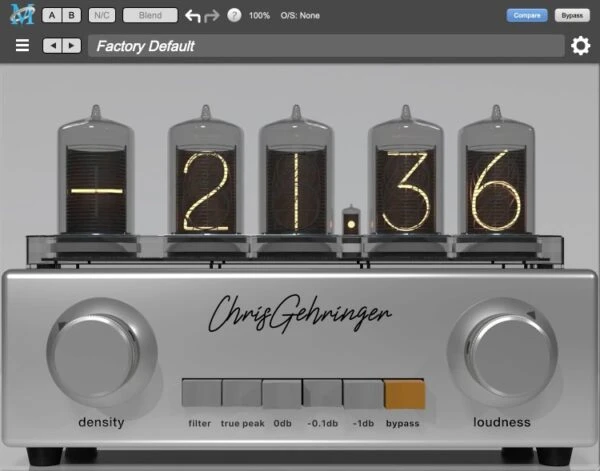
Task: Click the blue Compare button
Action: pos(526,15)
